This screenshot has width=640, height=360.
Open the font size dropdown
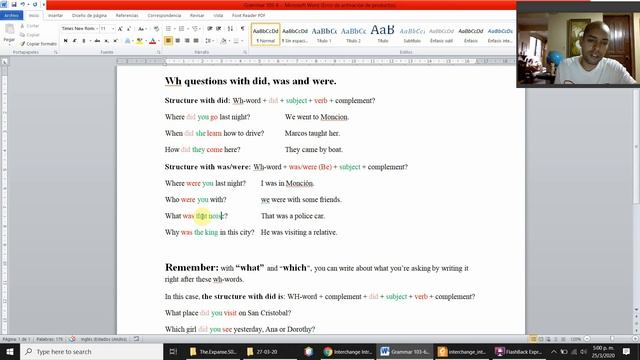point(113,29)
